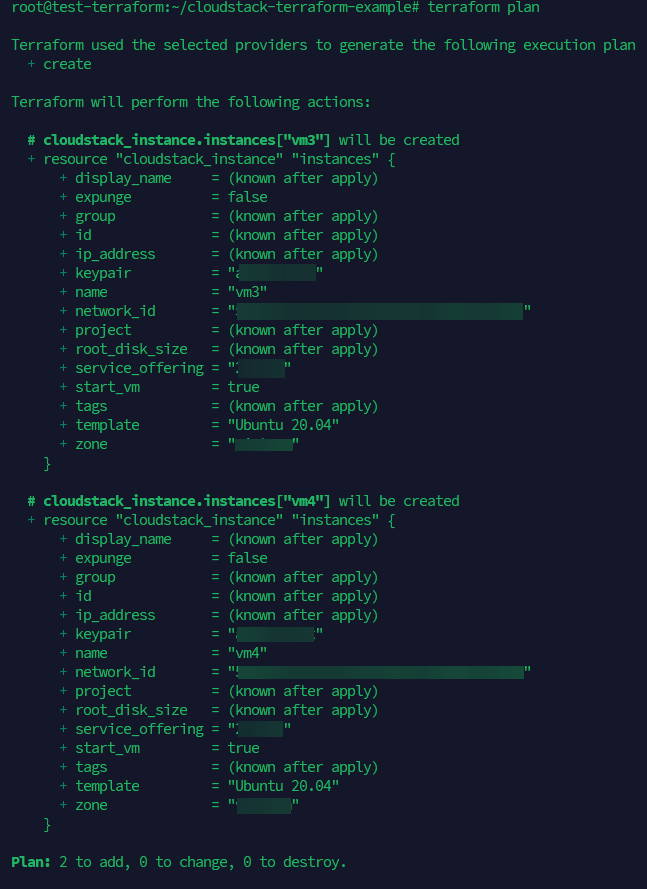Click the "Plan: 2 to add" summary line
Viewport: 647px width, 889px height.
179,862
